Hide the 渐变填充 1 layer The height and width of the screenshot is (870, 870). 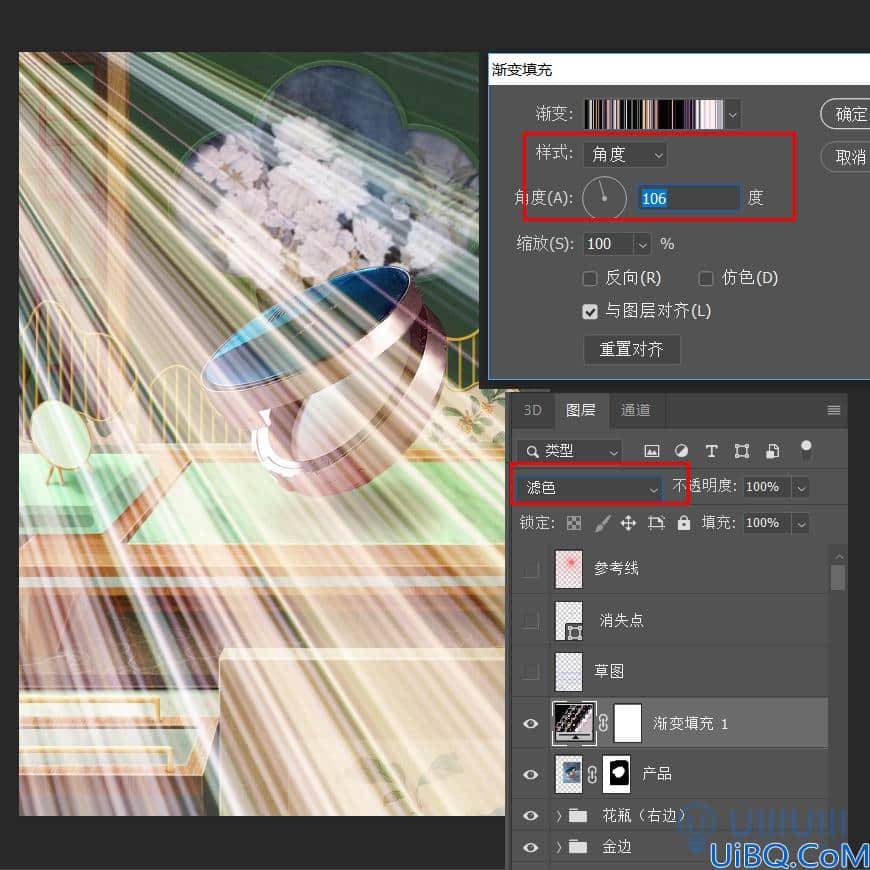point(531,724)
